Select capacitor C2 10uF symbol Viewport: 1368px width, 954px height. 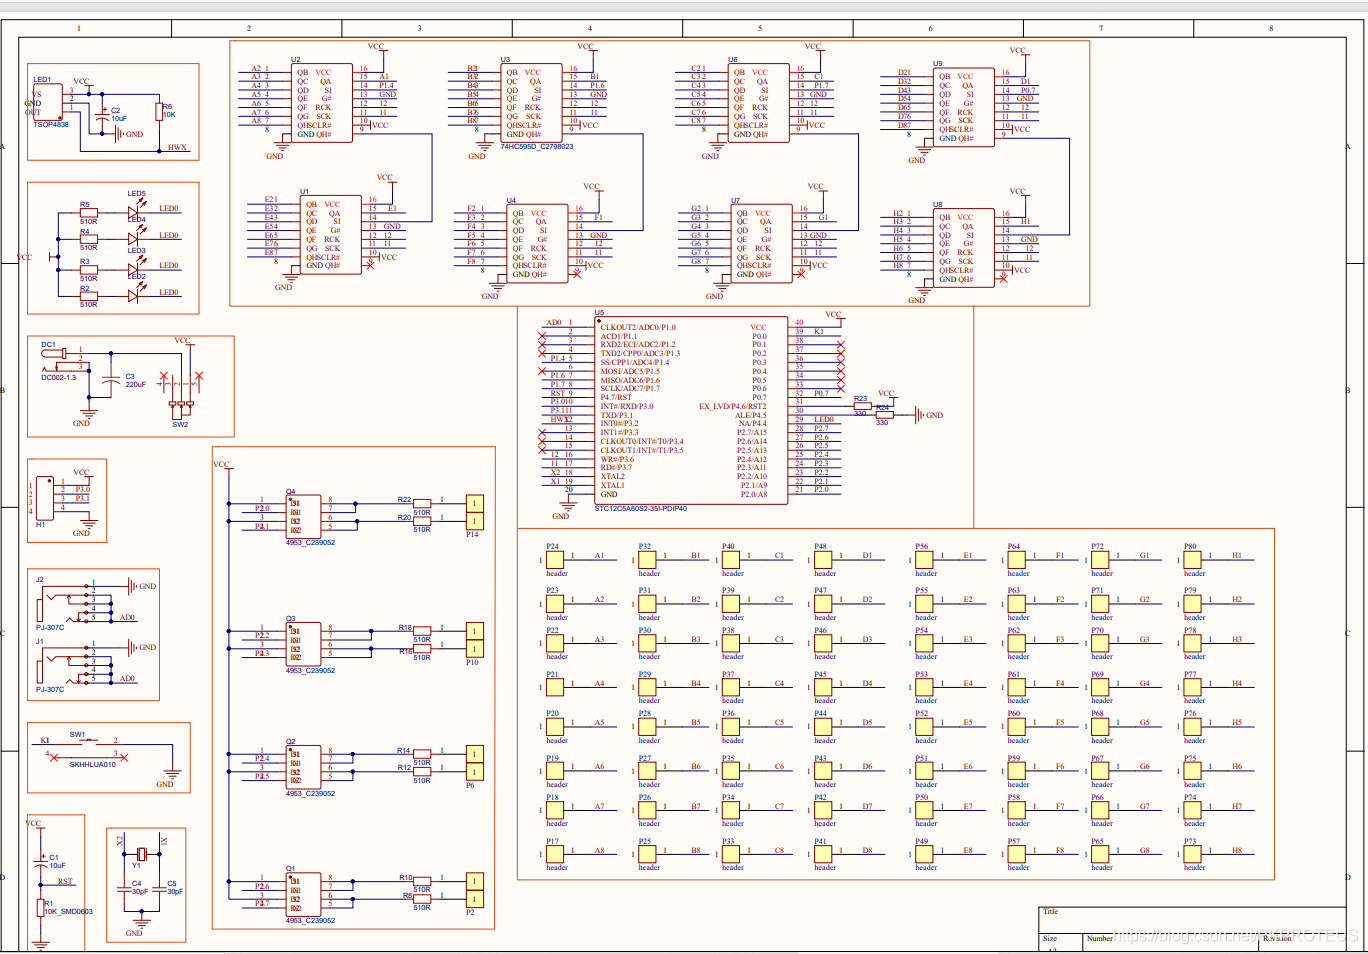(103, 117)
